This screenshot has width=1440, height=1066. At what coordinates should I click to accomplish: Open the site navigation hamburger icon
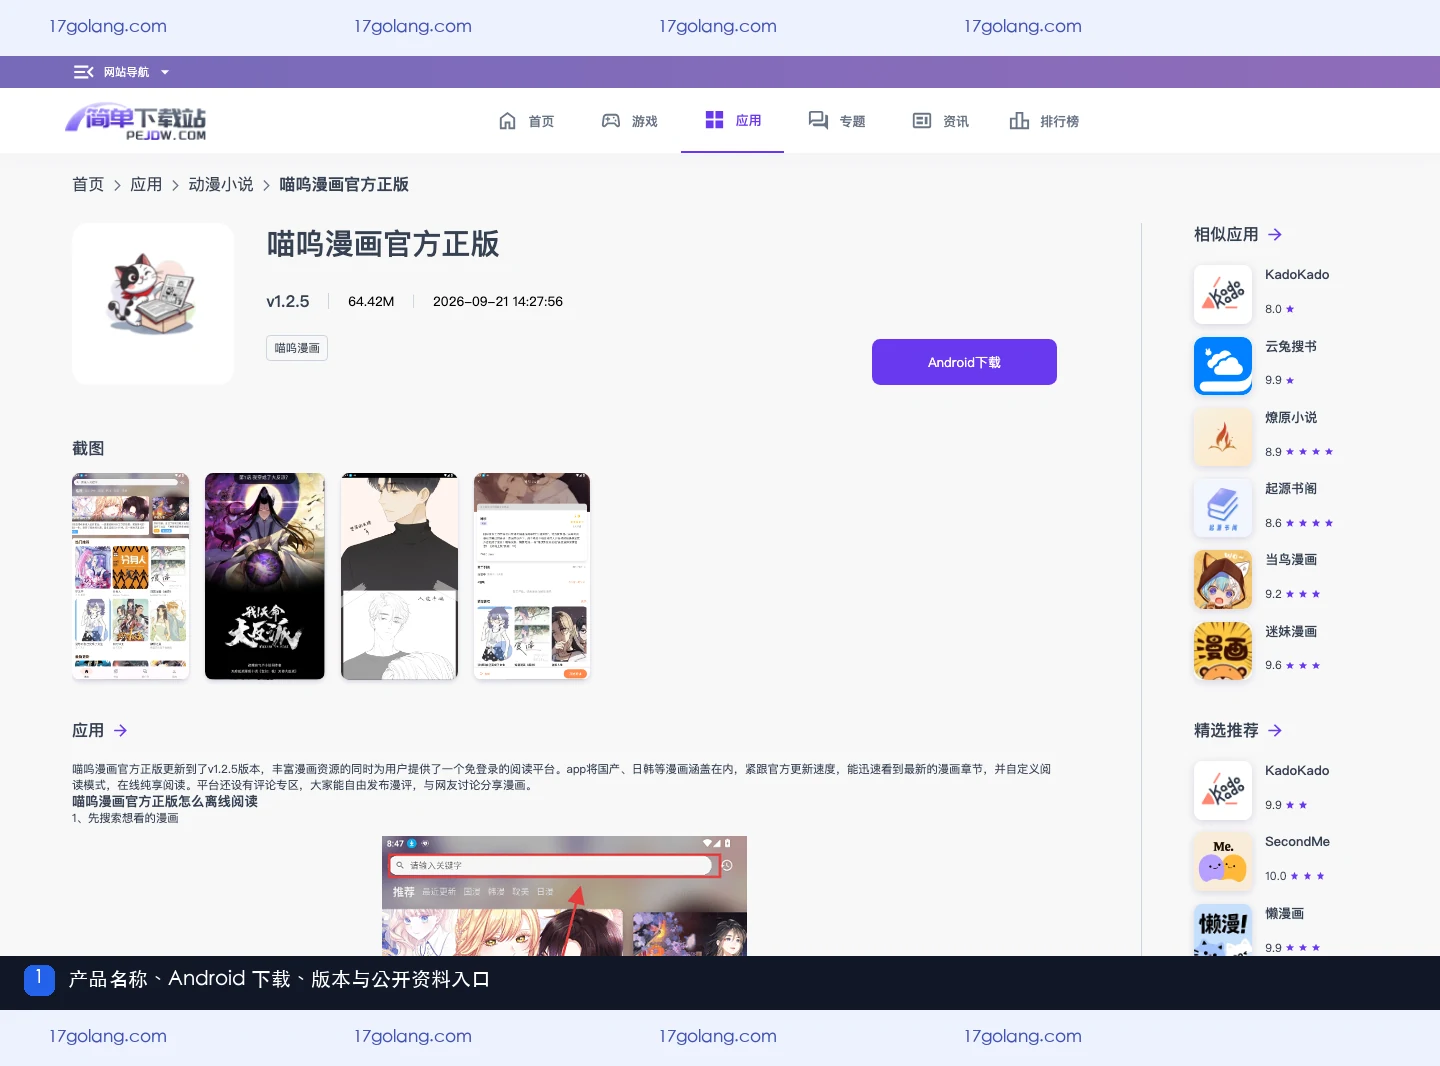tap(83, 72)
